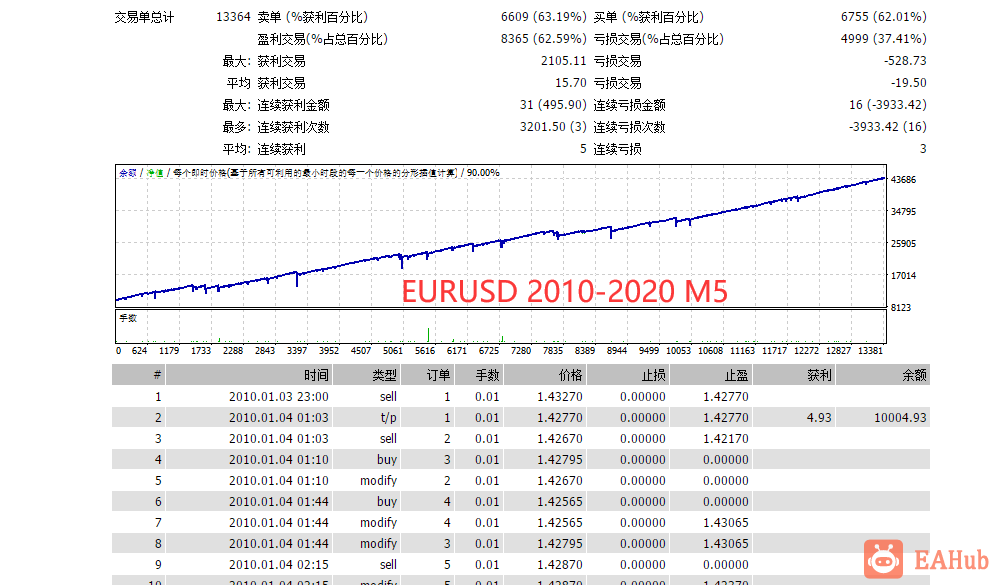Select the profit value 4.93
The width and height of the screenshot is (1003, 585).
click(x=819, y=417)
